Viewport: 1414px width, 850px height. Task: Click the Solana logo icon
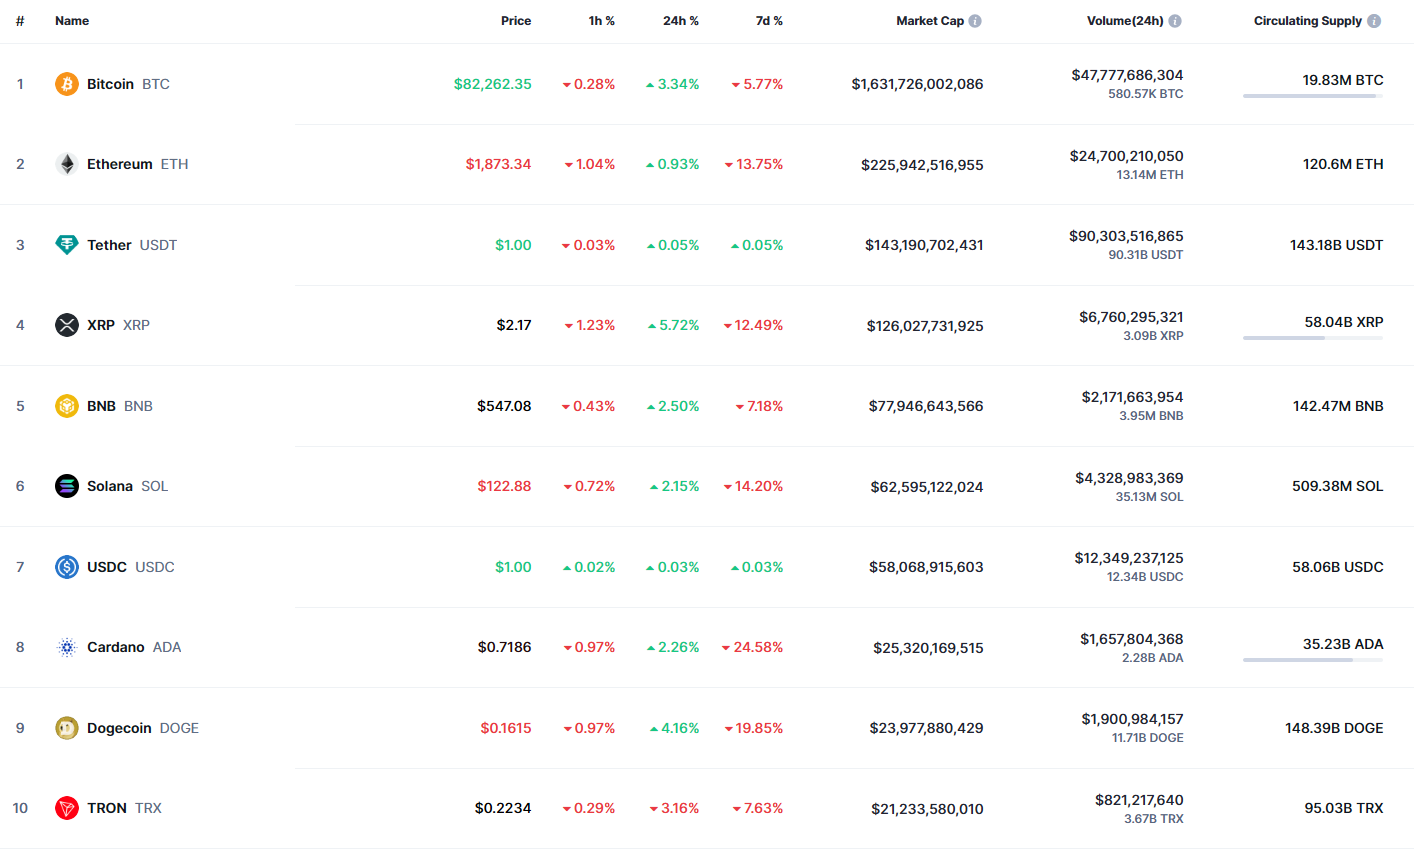67,486
